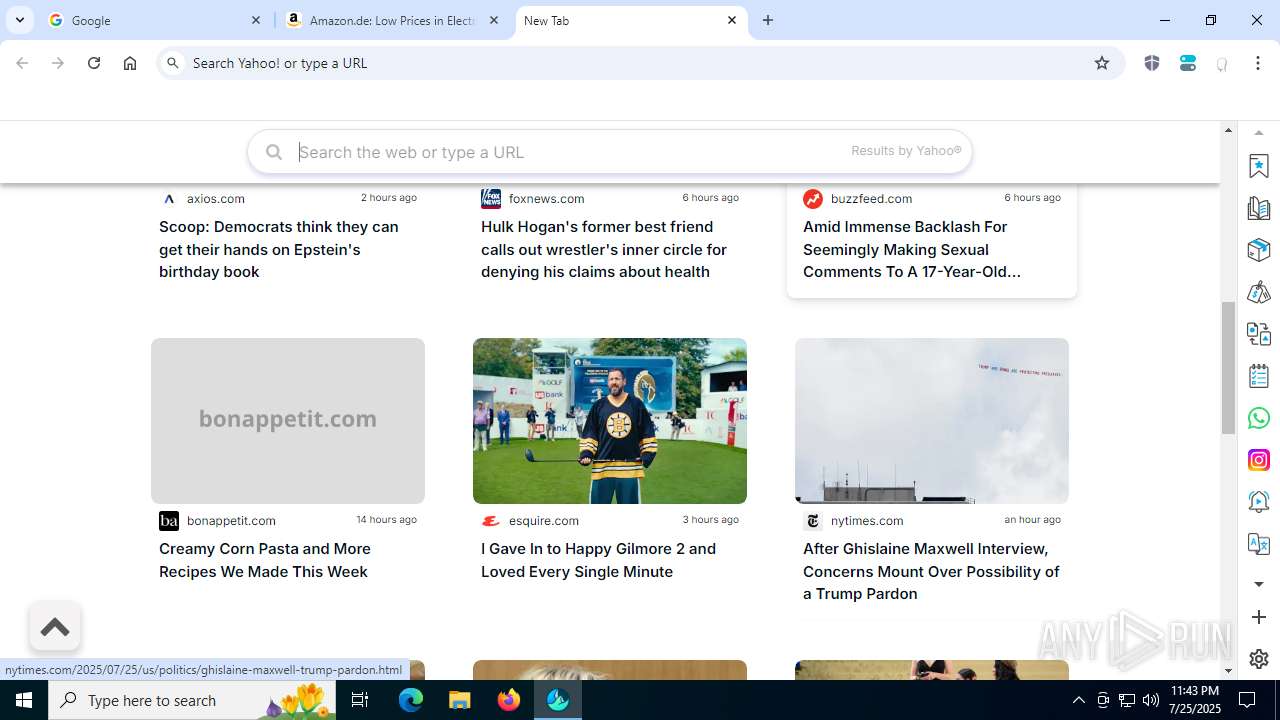Viewport: 1280px width, 720px height.
Task: Click the axios.com source label
Action: pyautogui.click(x=216, y=198)
